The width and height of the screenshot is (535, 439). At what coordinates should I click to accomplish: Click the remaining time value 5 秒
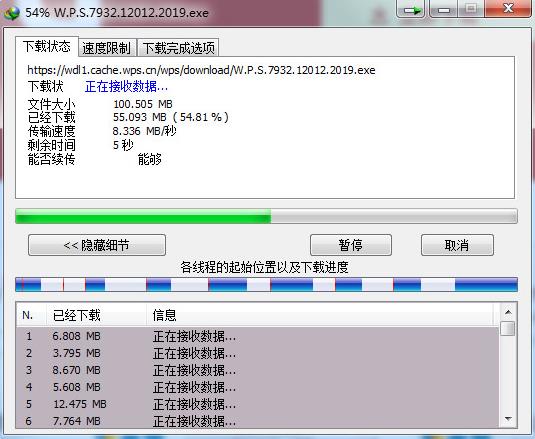pos(123,145)
